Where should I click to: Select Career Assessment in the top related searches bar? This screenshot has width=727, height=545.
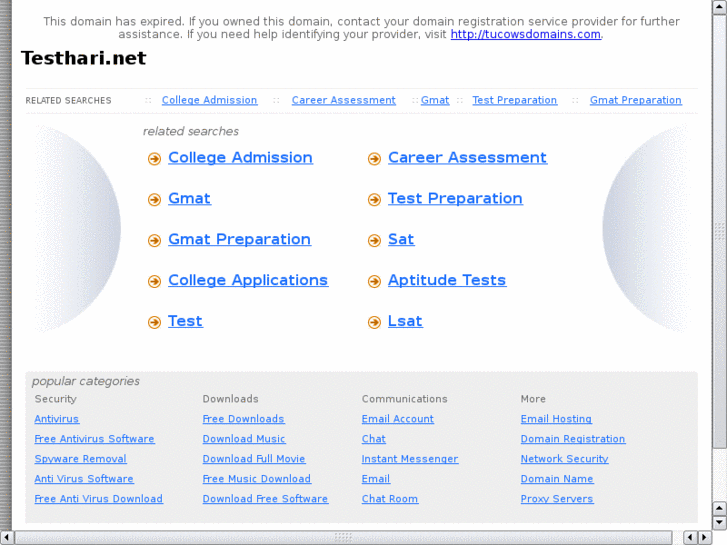[x=343, y=100]
